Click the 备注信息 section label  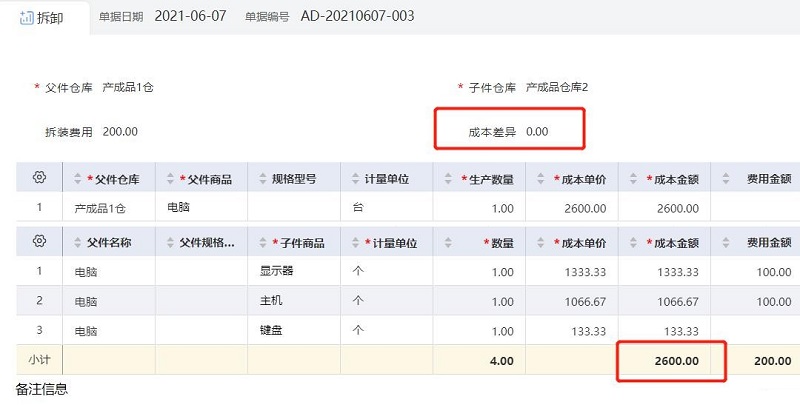tap(41, 389)
